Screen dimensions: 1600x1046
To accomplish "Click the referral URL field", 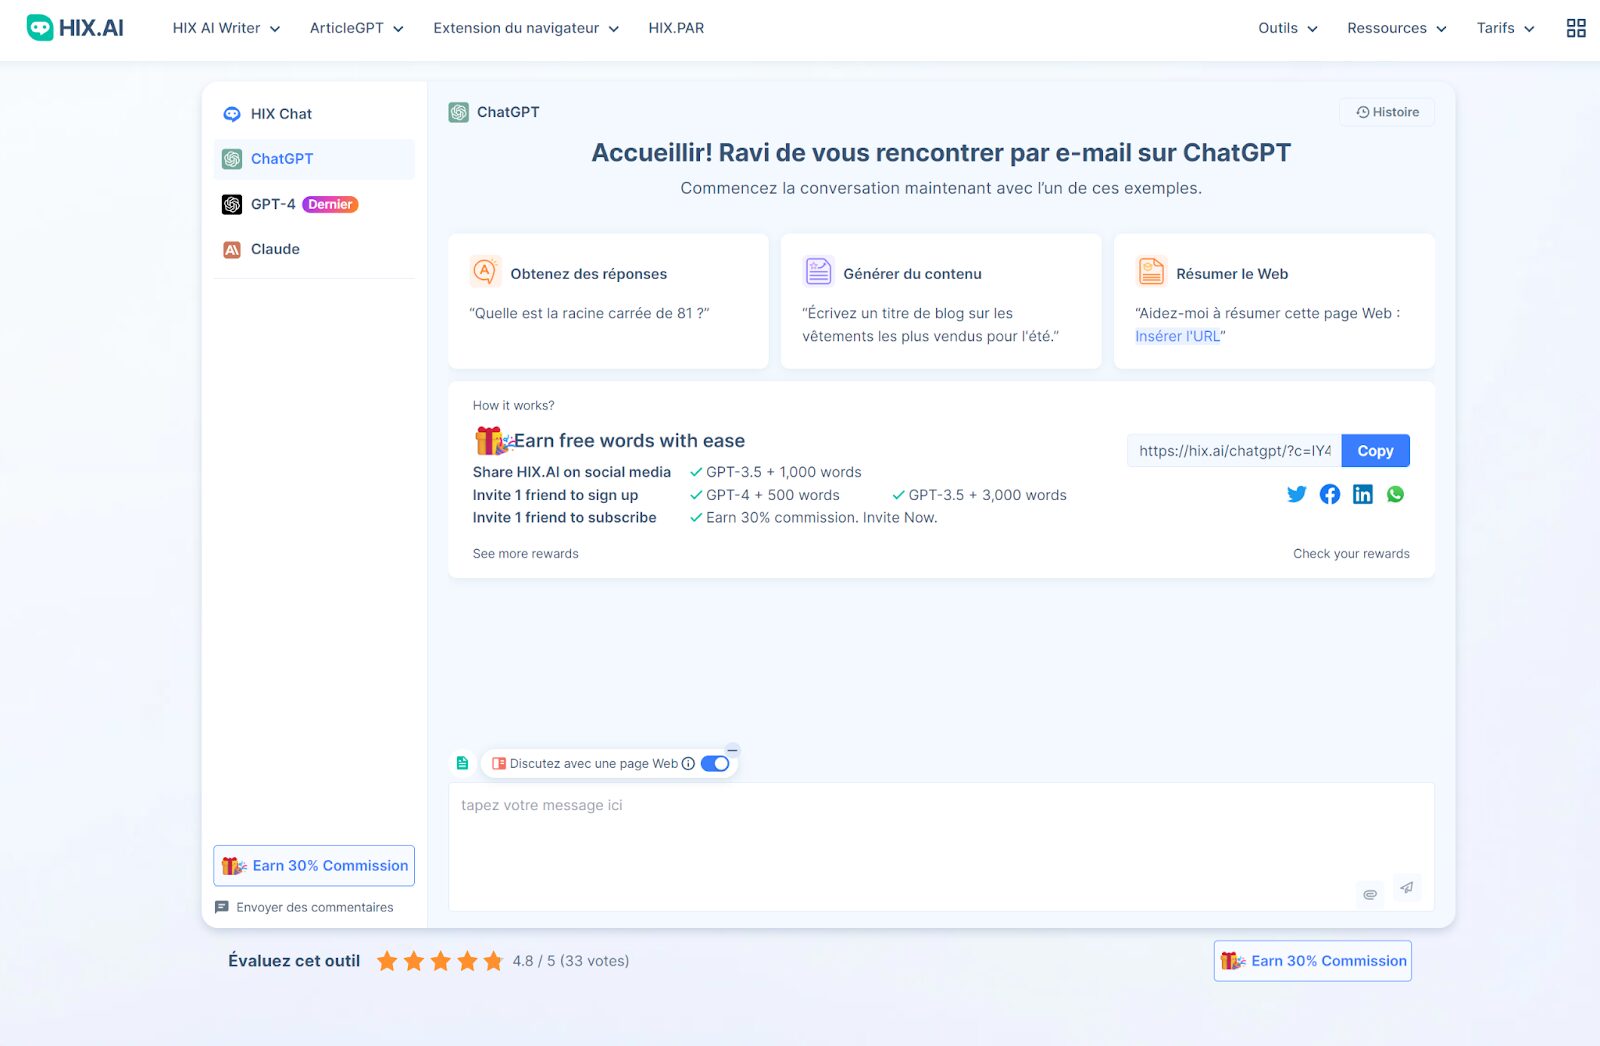I will point(1234,451).
